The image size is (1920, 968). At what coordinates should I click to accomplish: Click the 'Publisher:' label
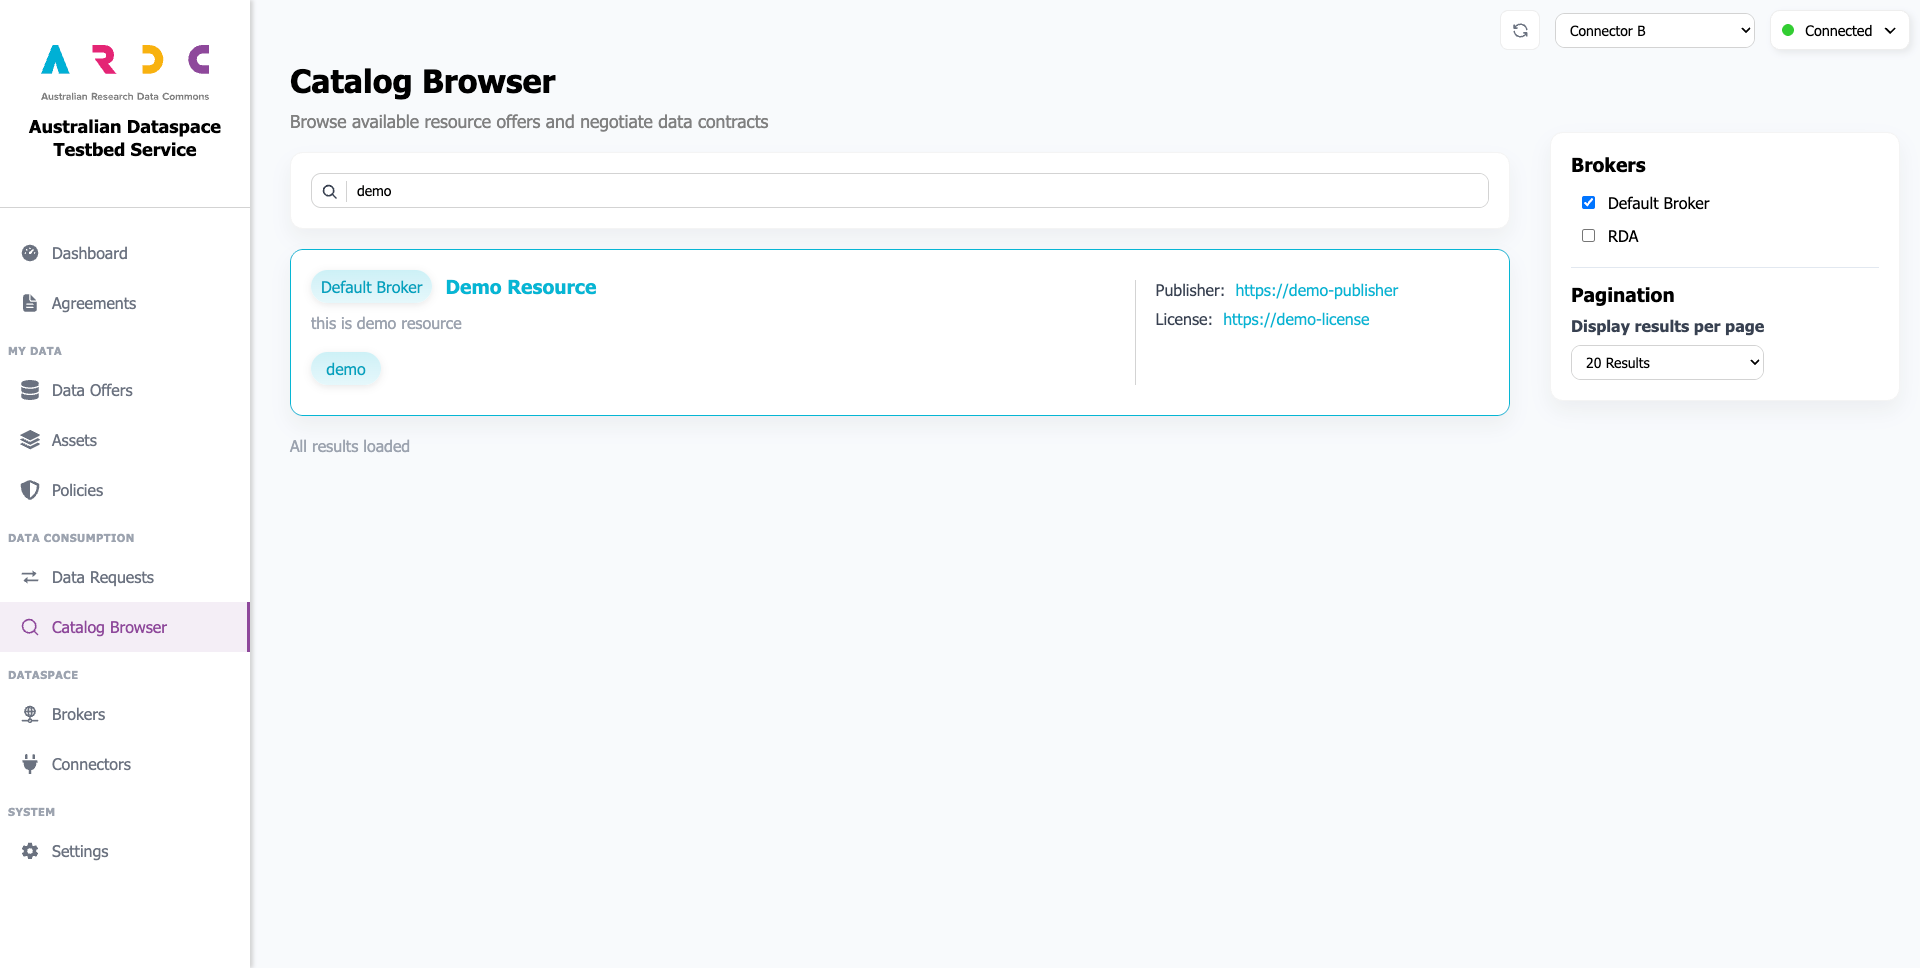[x=1190, y=290]
